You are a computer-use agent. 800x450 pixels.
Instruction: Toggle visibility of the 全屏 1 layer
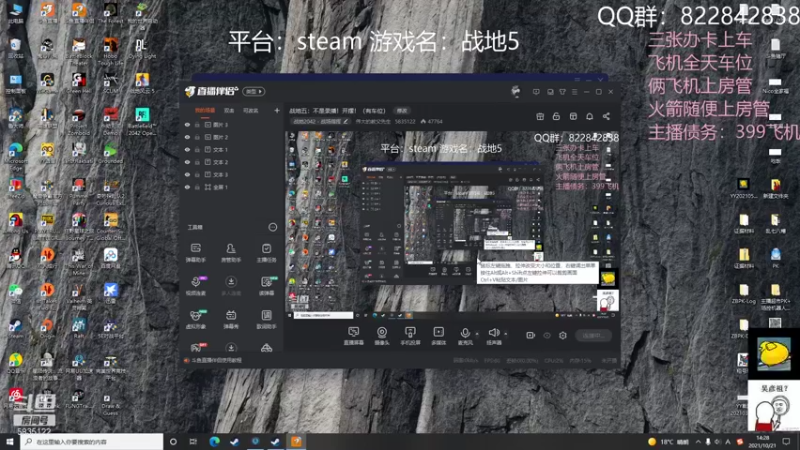click(187, 187)
